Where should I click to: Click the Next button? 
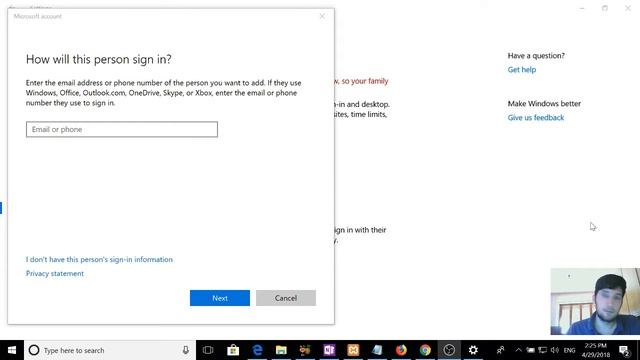[x=220, y=298]
